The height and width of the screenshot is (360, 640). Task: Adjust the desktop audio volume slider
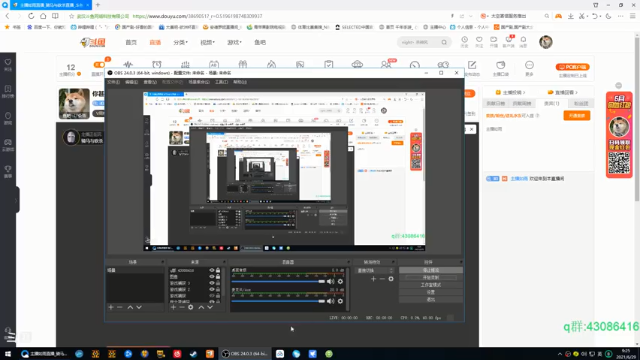278,281
